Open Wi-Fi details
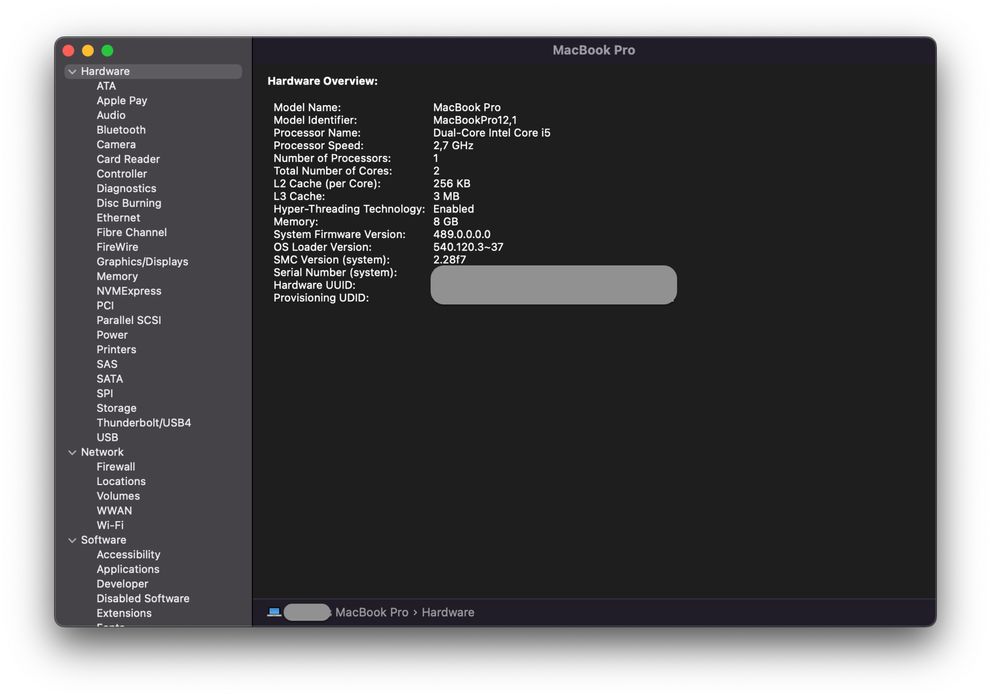This screenshot has height=699, width=991. tap(110, 525)
